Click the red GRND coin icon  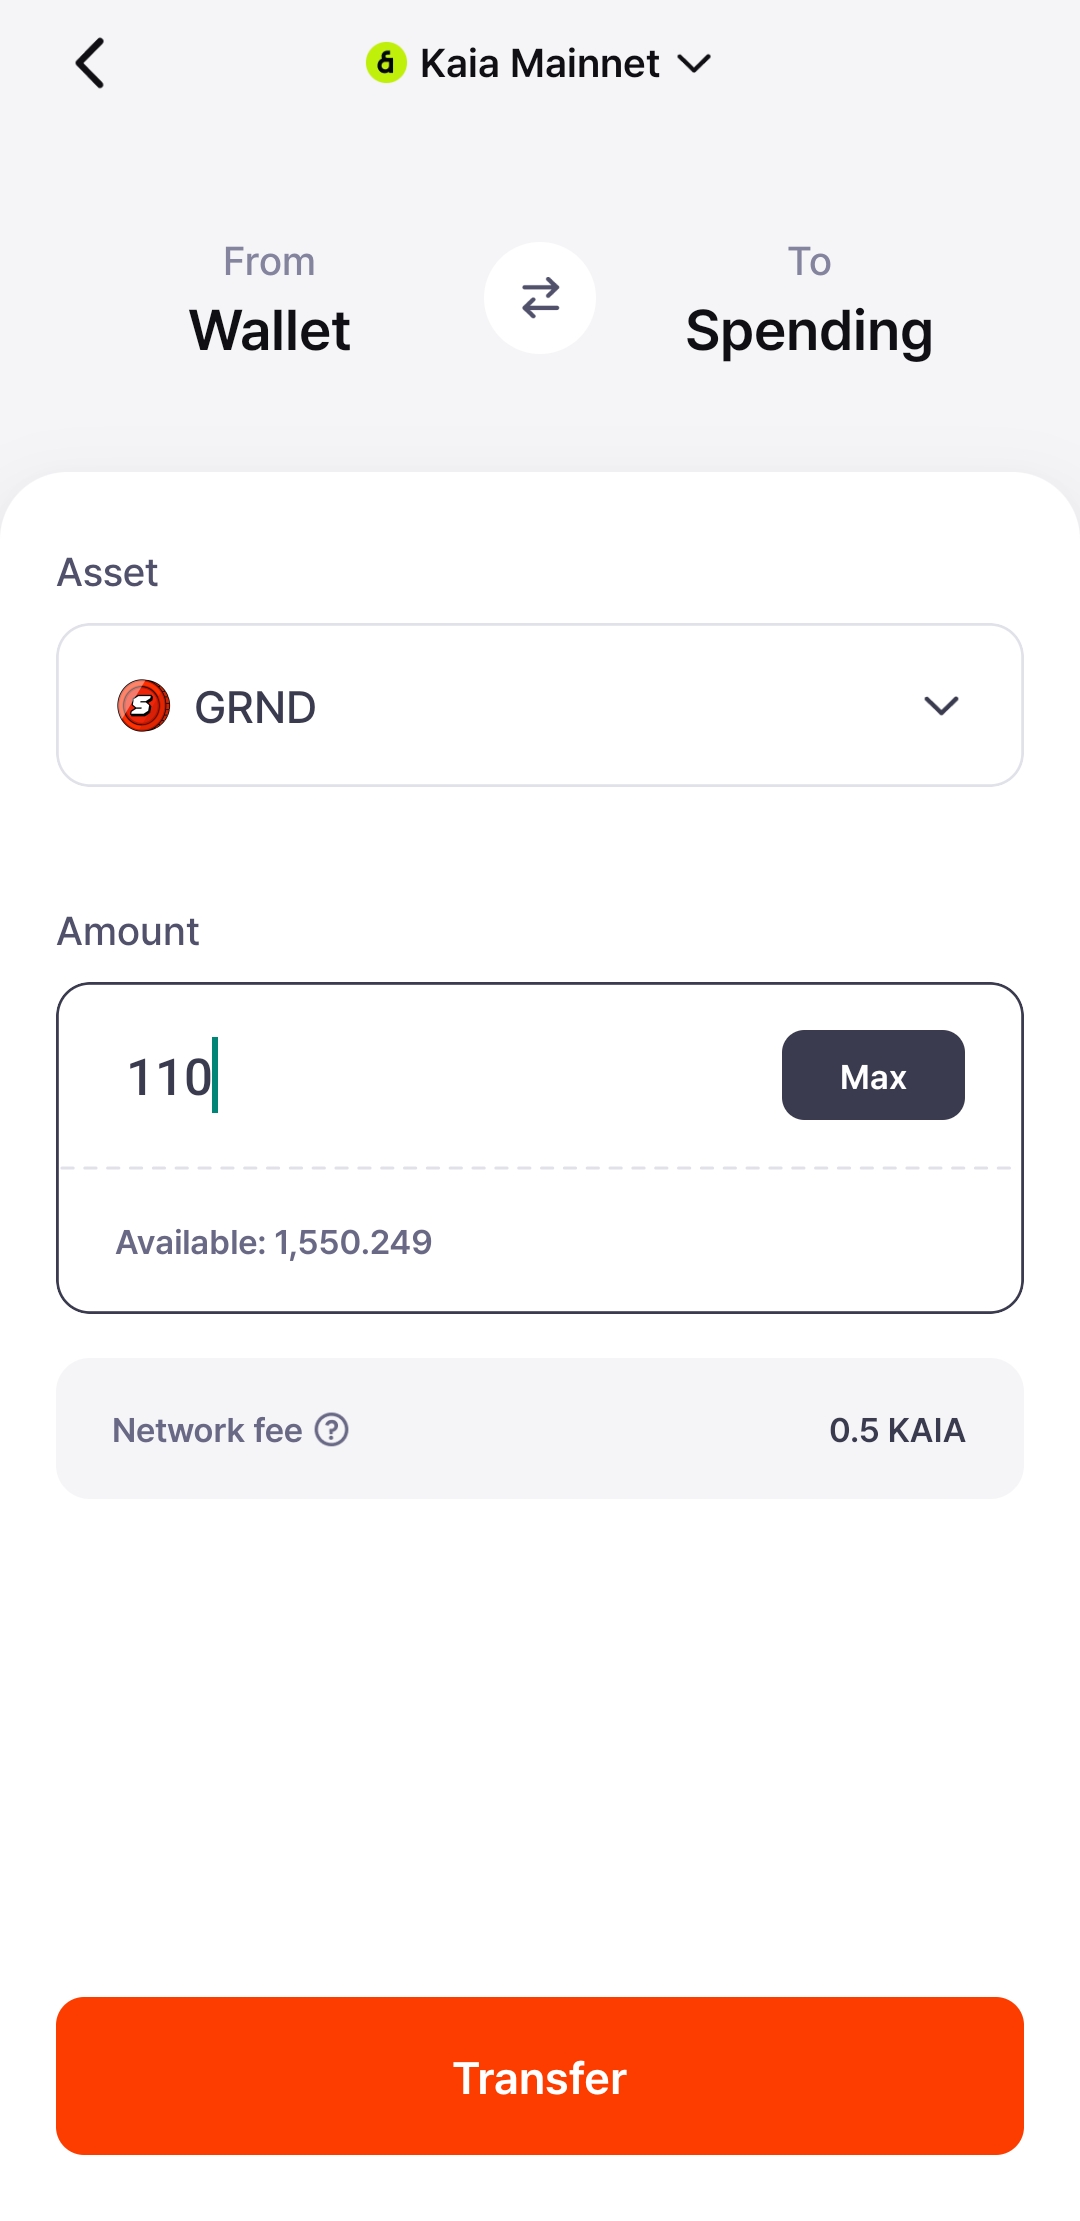143,706
